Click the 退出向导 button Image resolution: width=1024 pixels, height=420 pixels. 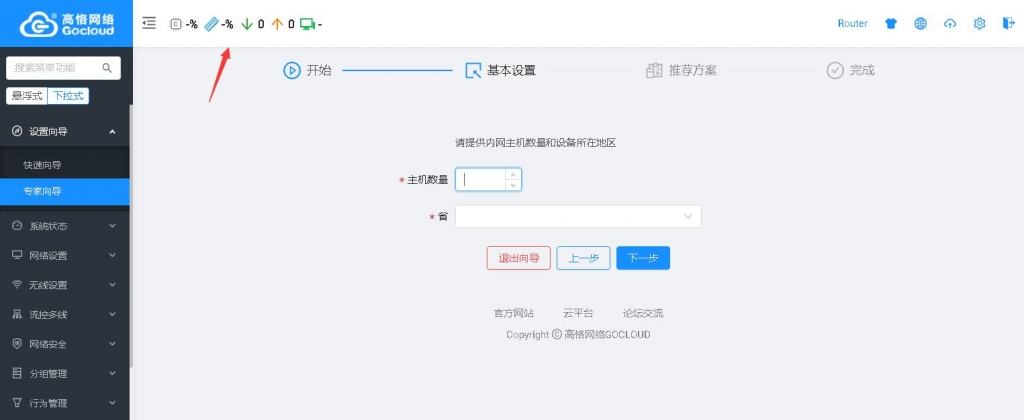(519, 258)
